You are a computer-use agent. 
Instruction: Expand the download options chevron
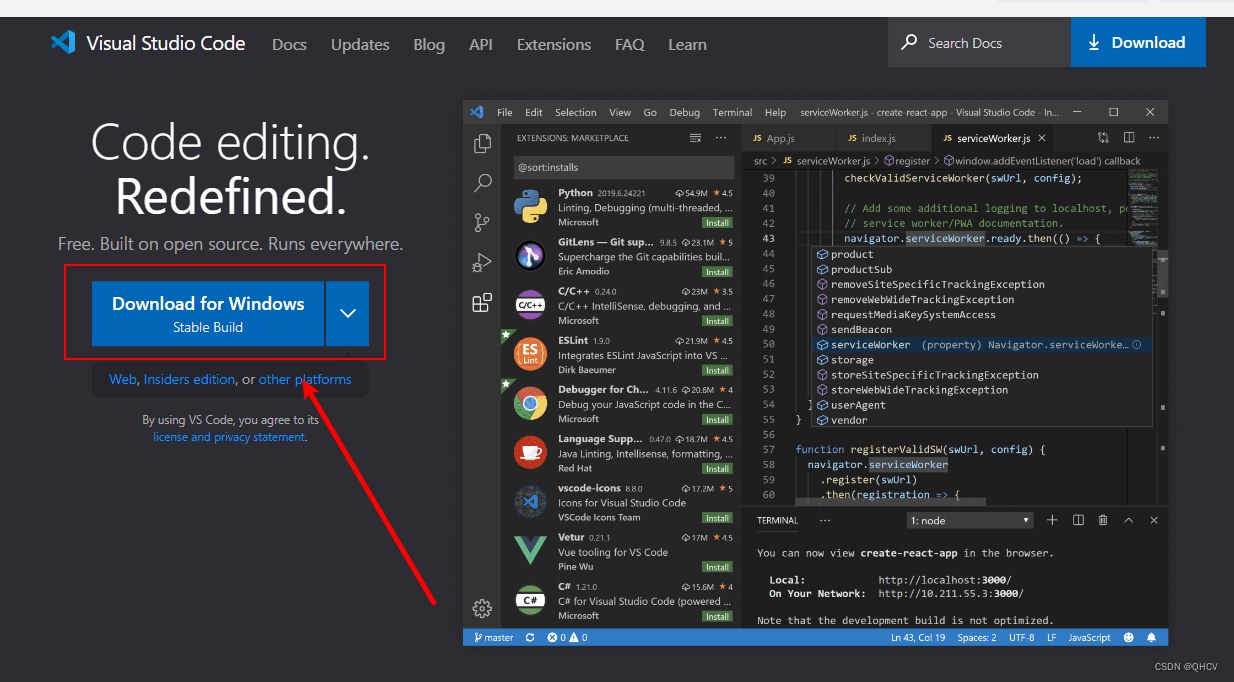(348, 313)
